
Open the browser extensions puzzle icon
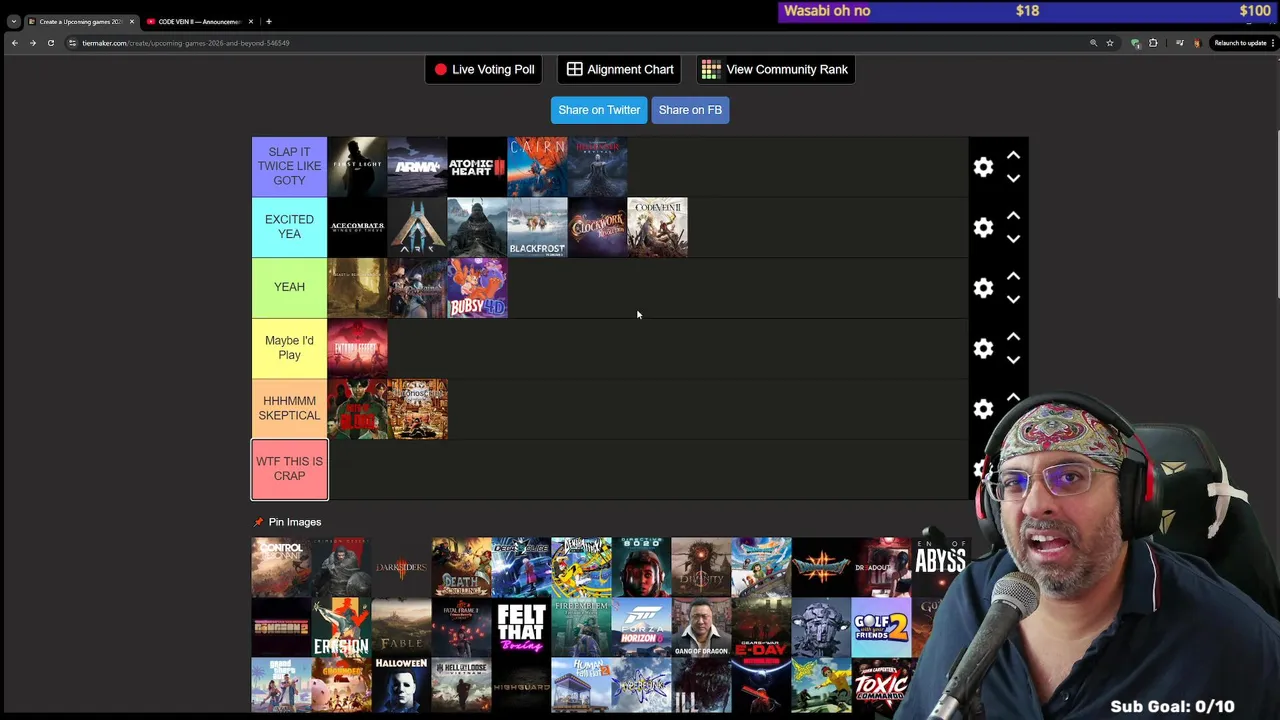tap(1153, 43)
